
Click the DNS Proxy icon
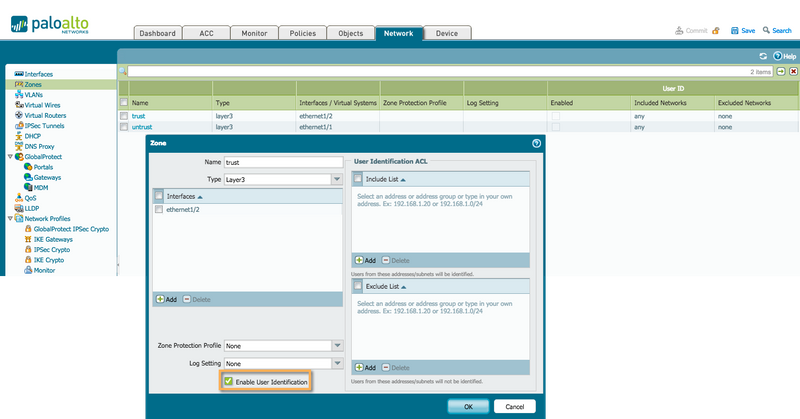pos(19,146)
